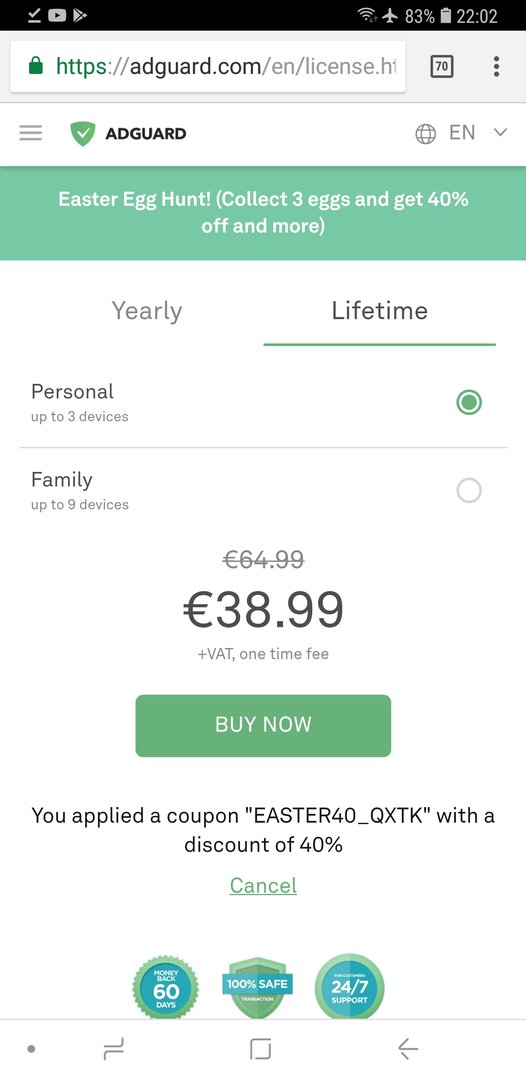Select the Family license radio button
This screenshot has height=1080, width=526.
coord(469,490)
